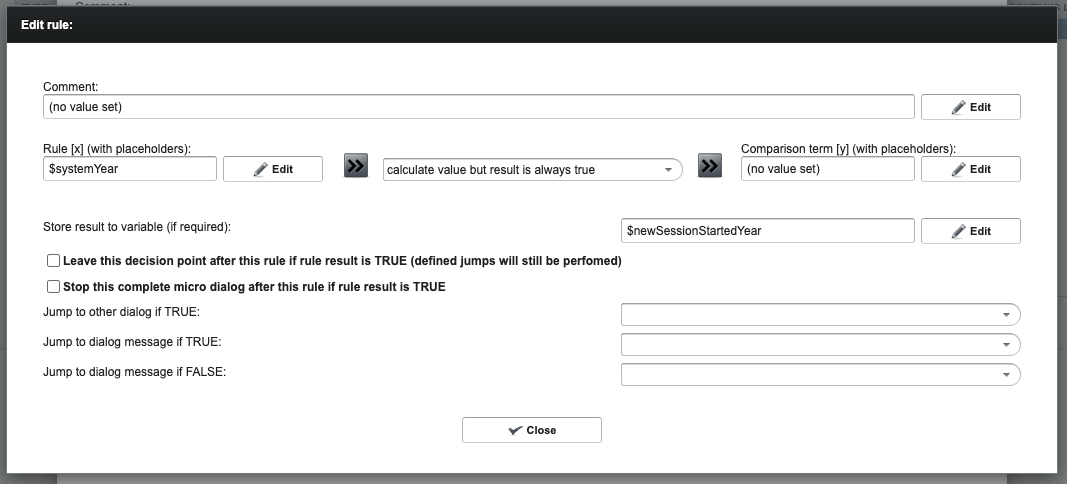This screenshot has width=1067, height=484.
Task: Expand 'Jump to dialog message if FALSE' dropdown
Action: point(820,374)
